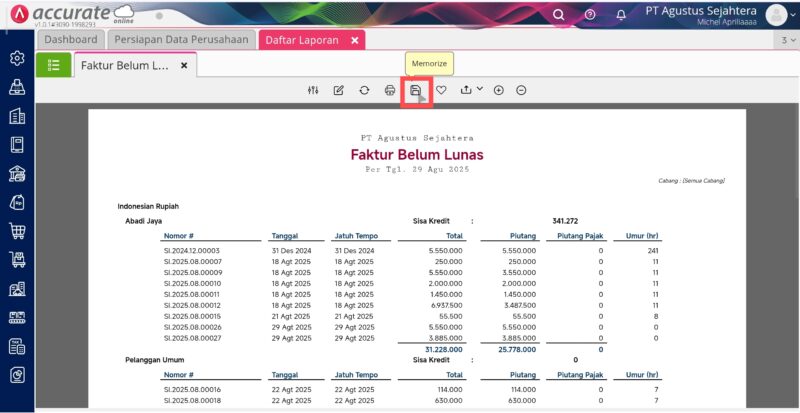This screenshot has width=800, height=413.
Task: Click the Indonesian Rupiah currency label
Action: click(148, 207)
